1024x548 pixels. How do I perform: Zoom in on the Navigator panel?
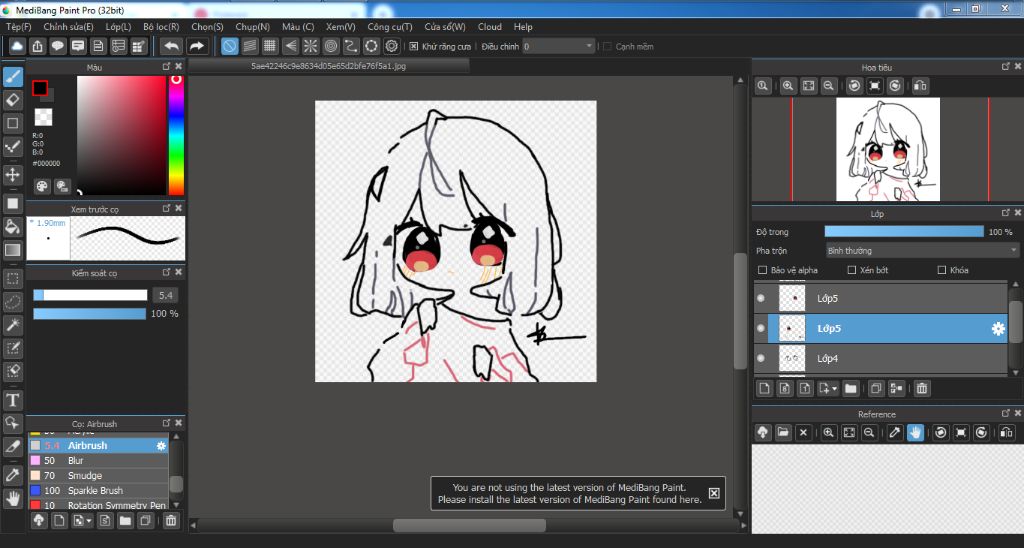(788, 86)
